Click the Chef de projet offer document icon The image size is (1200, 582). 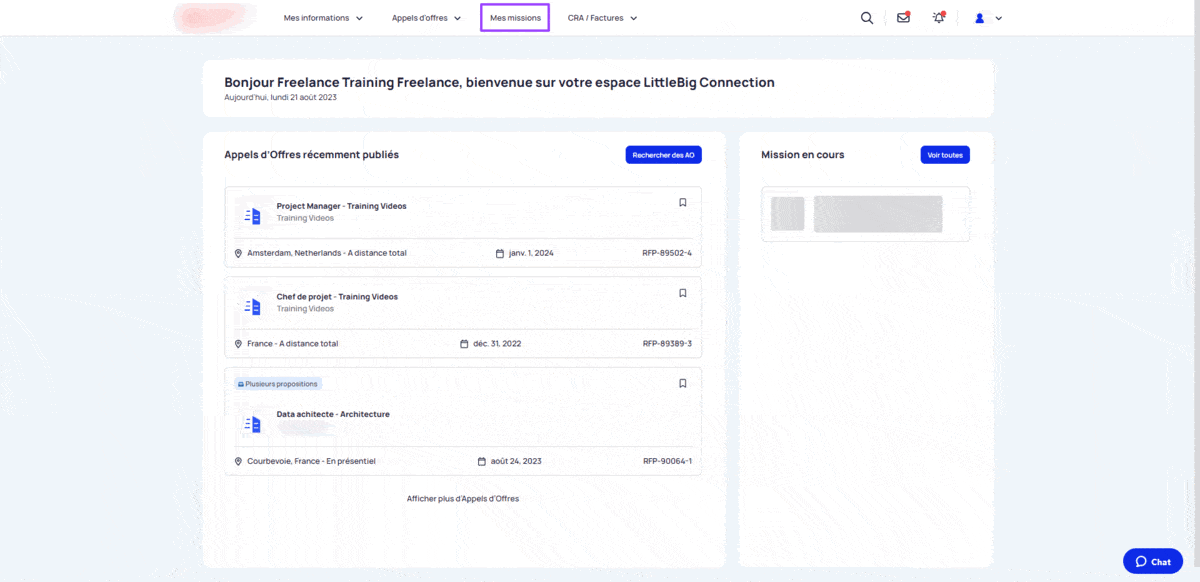(253, 306)
